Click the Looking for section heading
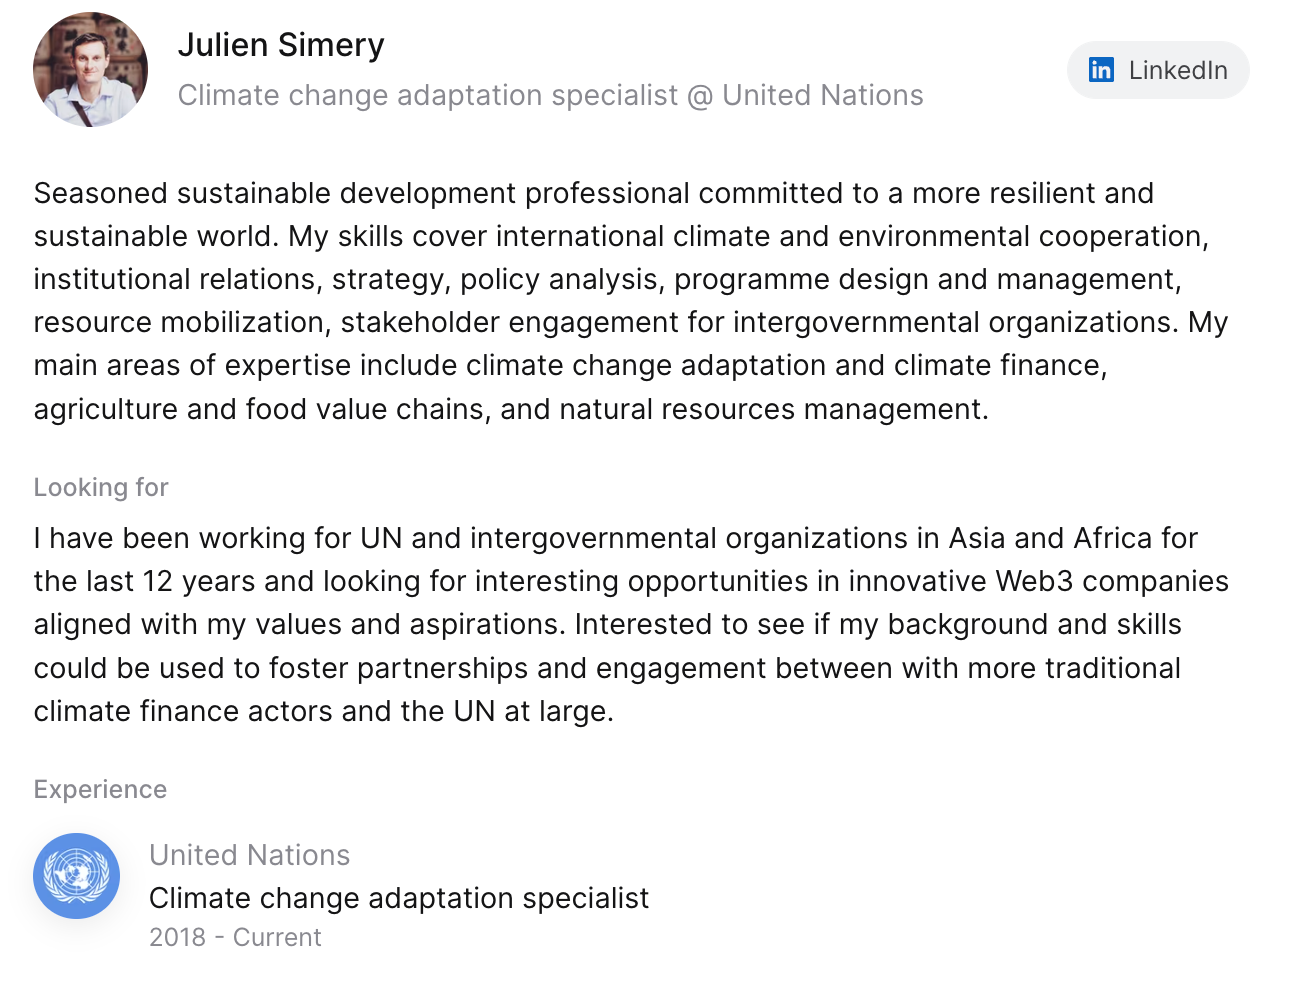 point(101,488)
